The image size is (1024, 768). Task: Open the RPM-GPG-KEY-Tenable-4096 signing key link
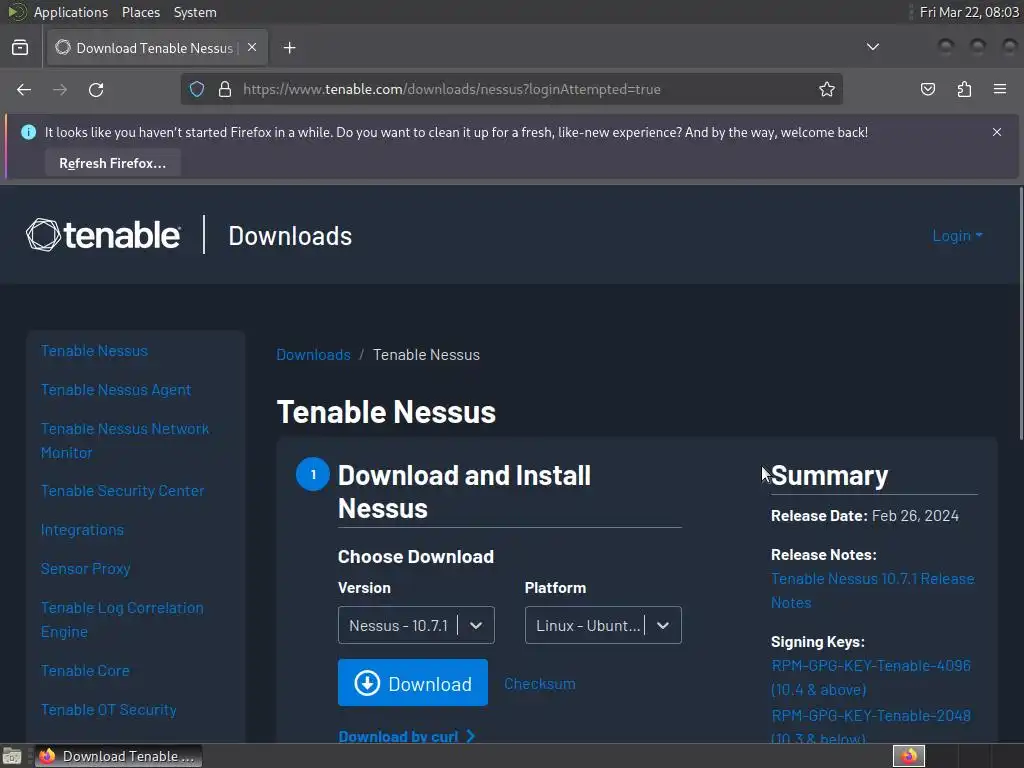pyautogui.click(x=871, y=677)
